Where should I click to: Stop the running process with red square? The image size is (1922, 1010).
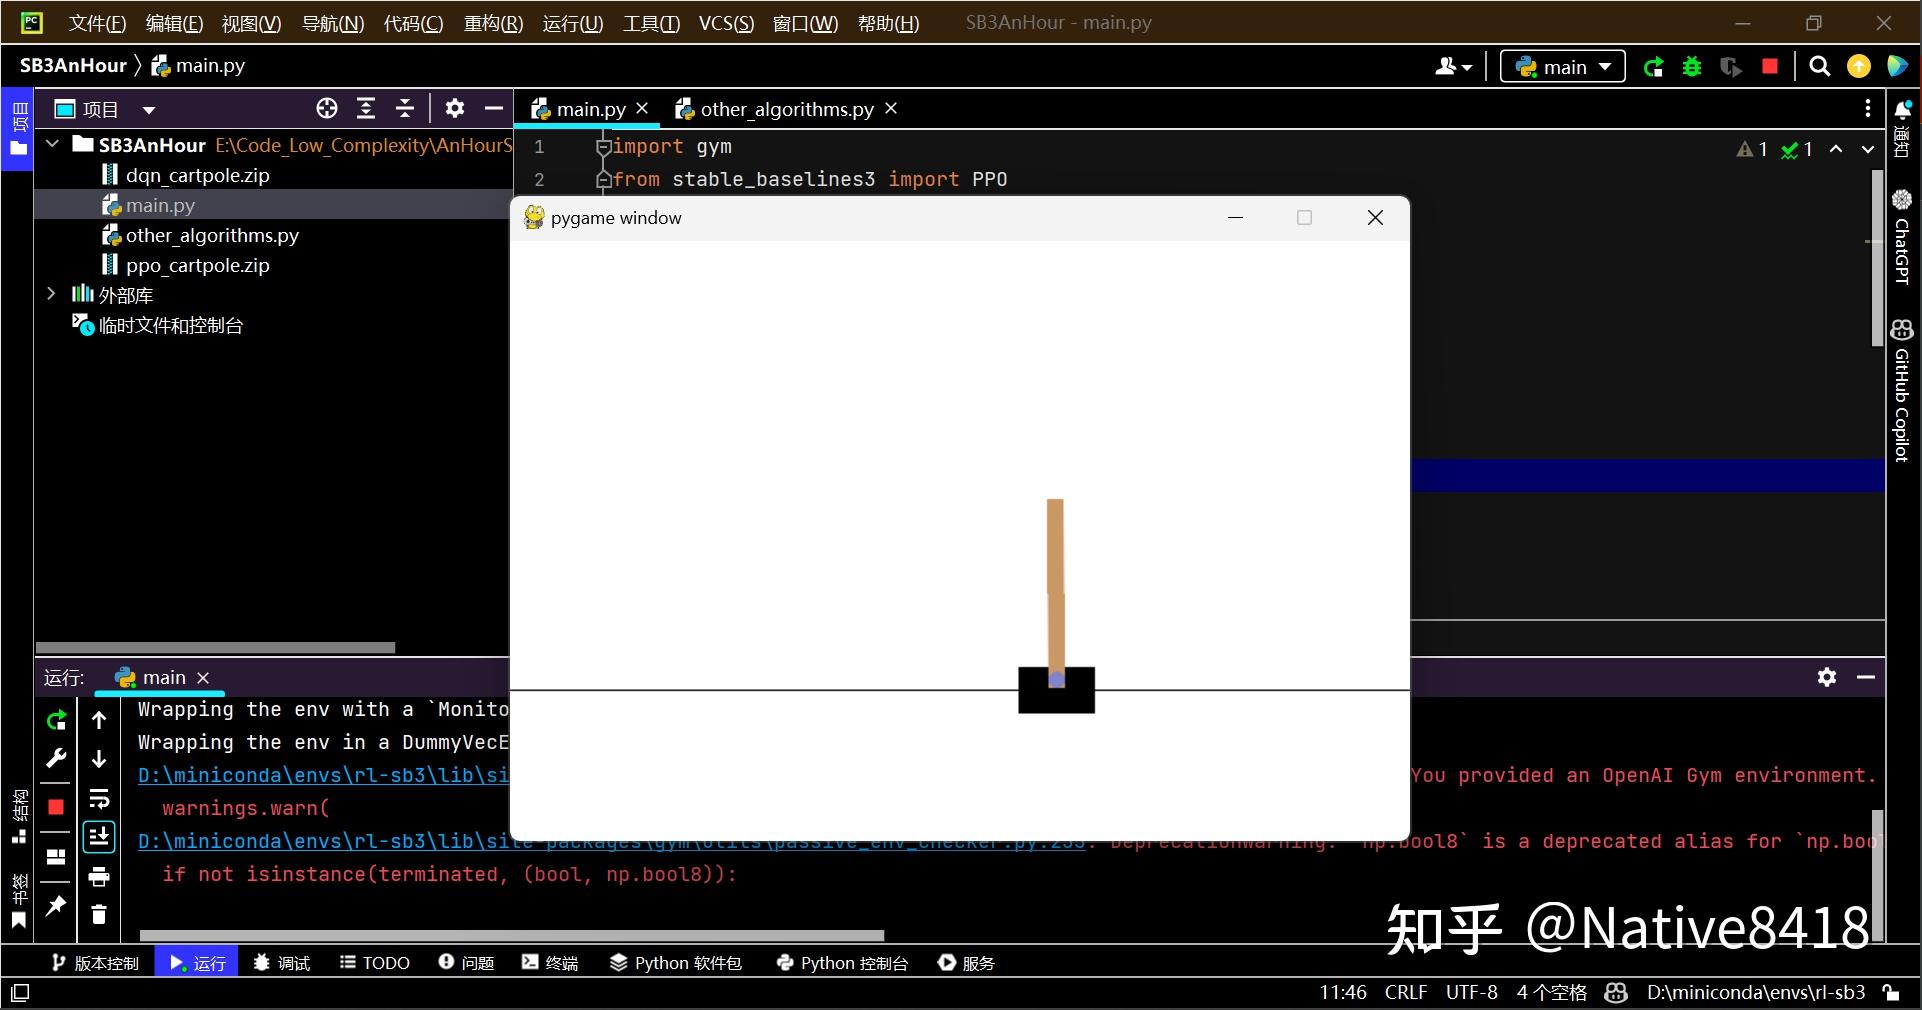[x=1768, y=66]
